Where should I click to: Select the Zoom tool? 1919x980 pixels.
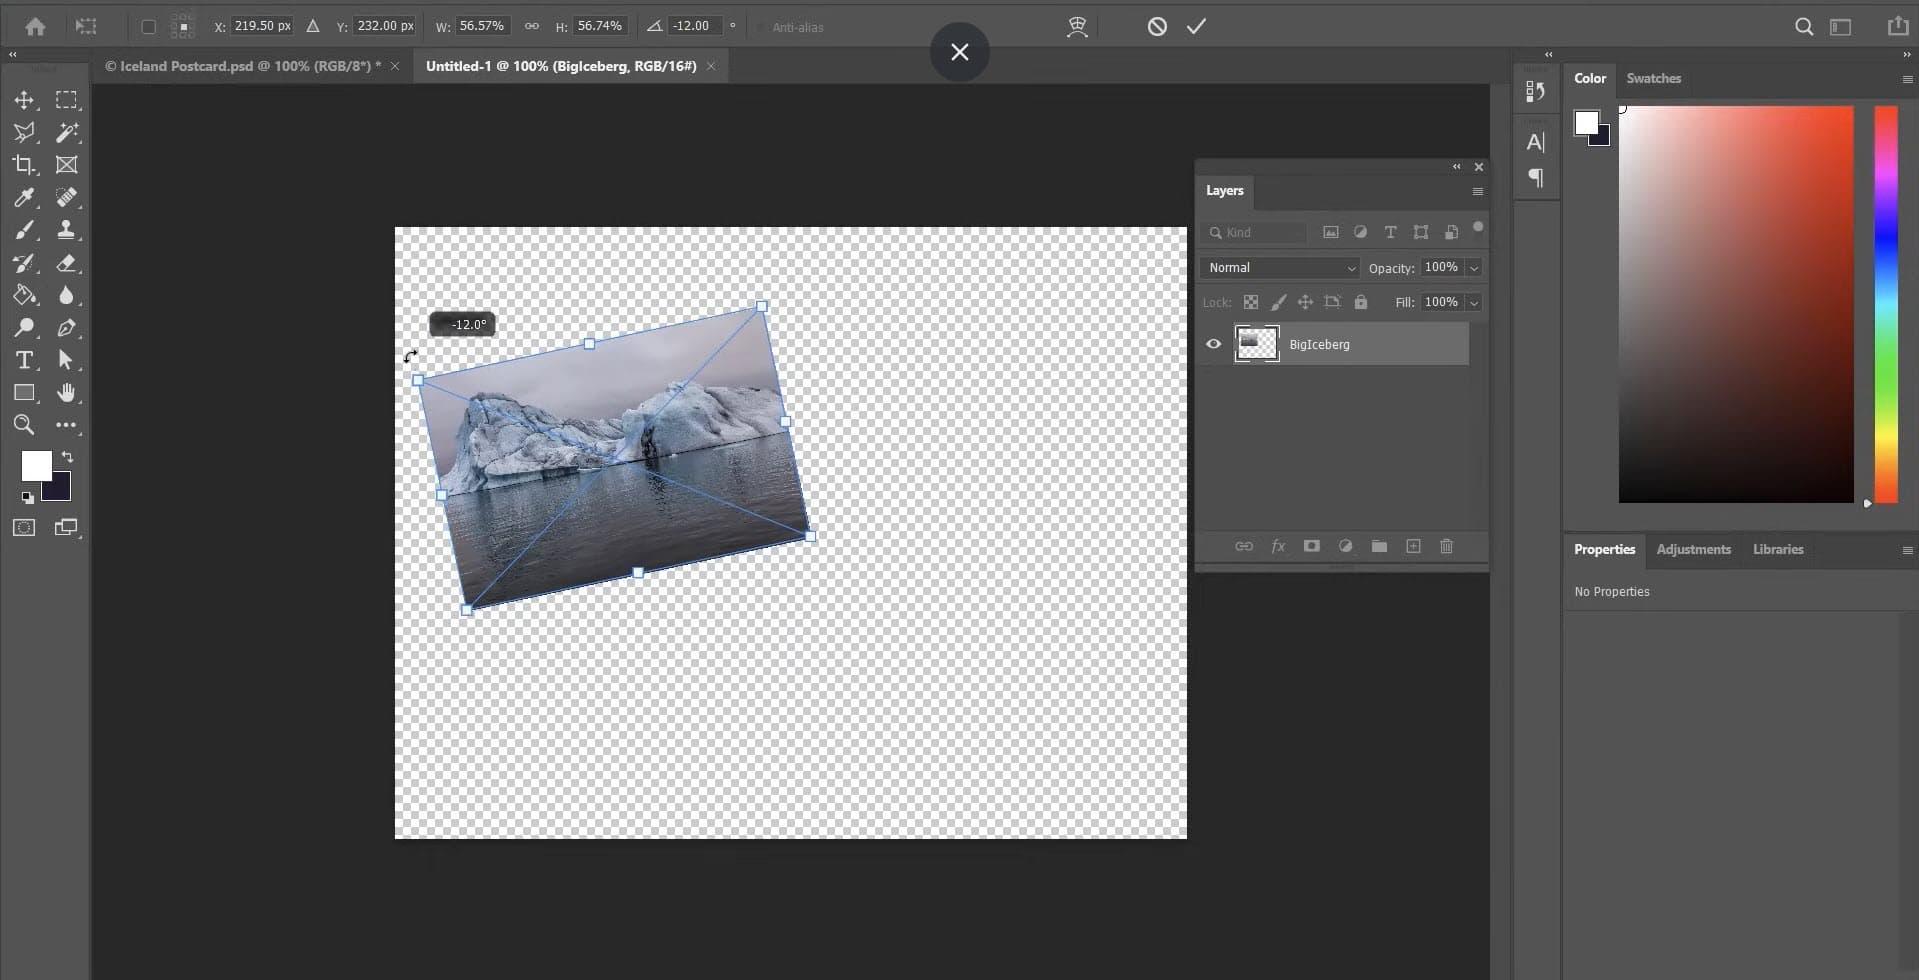click(x=24, y=425)
